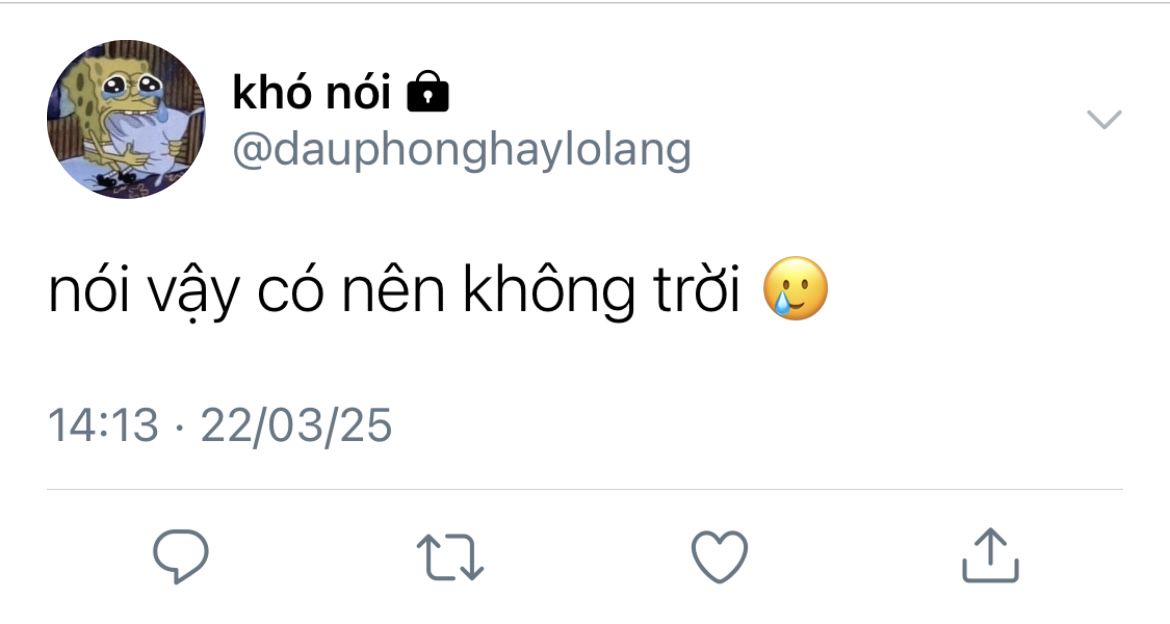
Task: Click the 22/03/25 post date
Action: [296, 425]
